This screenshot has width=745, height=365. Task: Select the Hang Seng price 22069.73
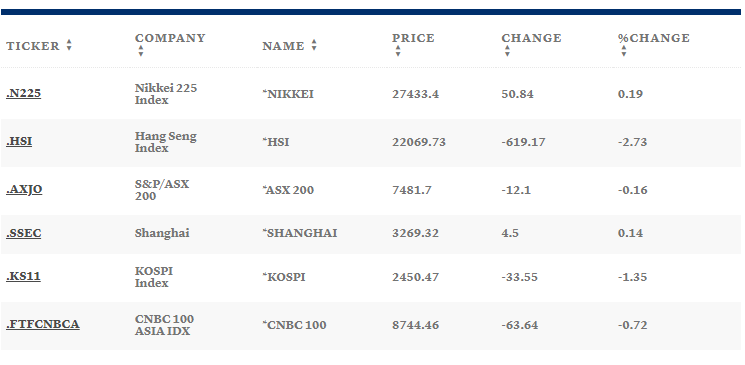pyautogui.click(x=419, y=142)
